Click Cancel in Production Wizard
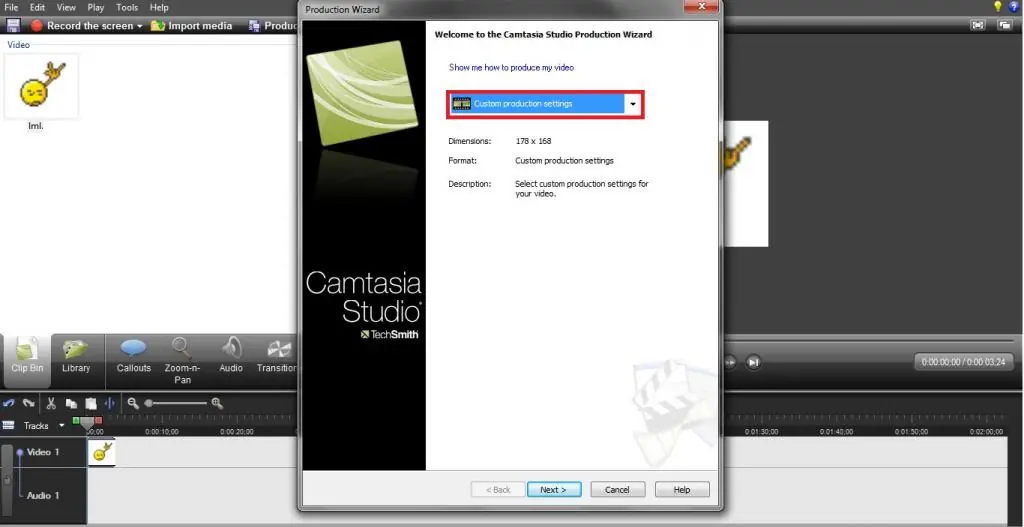This screenshot has width=1024, height=527. click(617, 489)
